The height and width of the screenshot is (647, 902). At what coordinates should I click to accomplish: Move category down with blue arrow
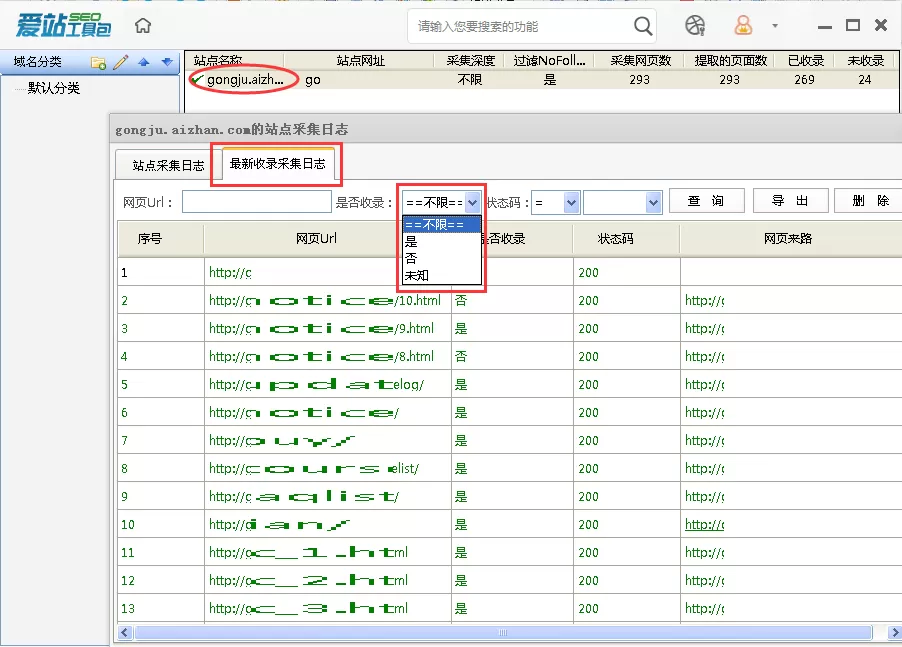click(167, 62)
